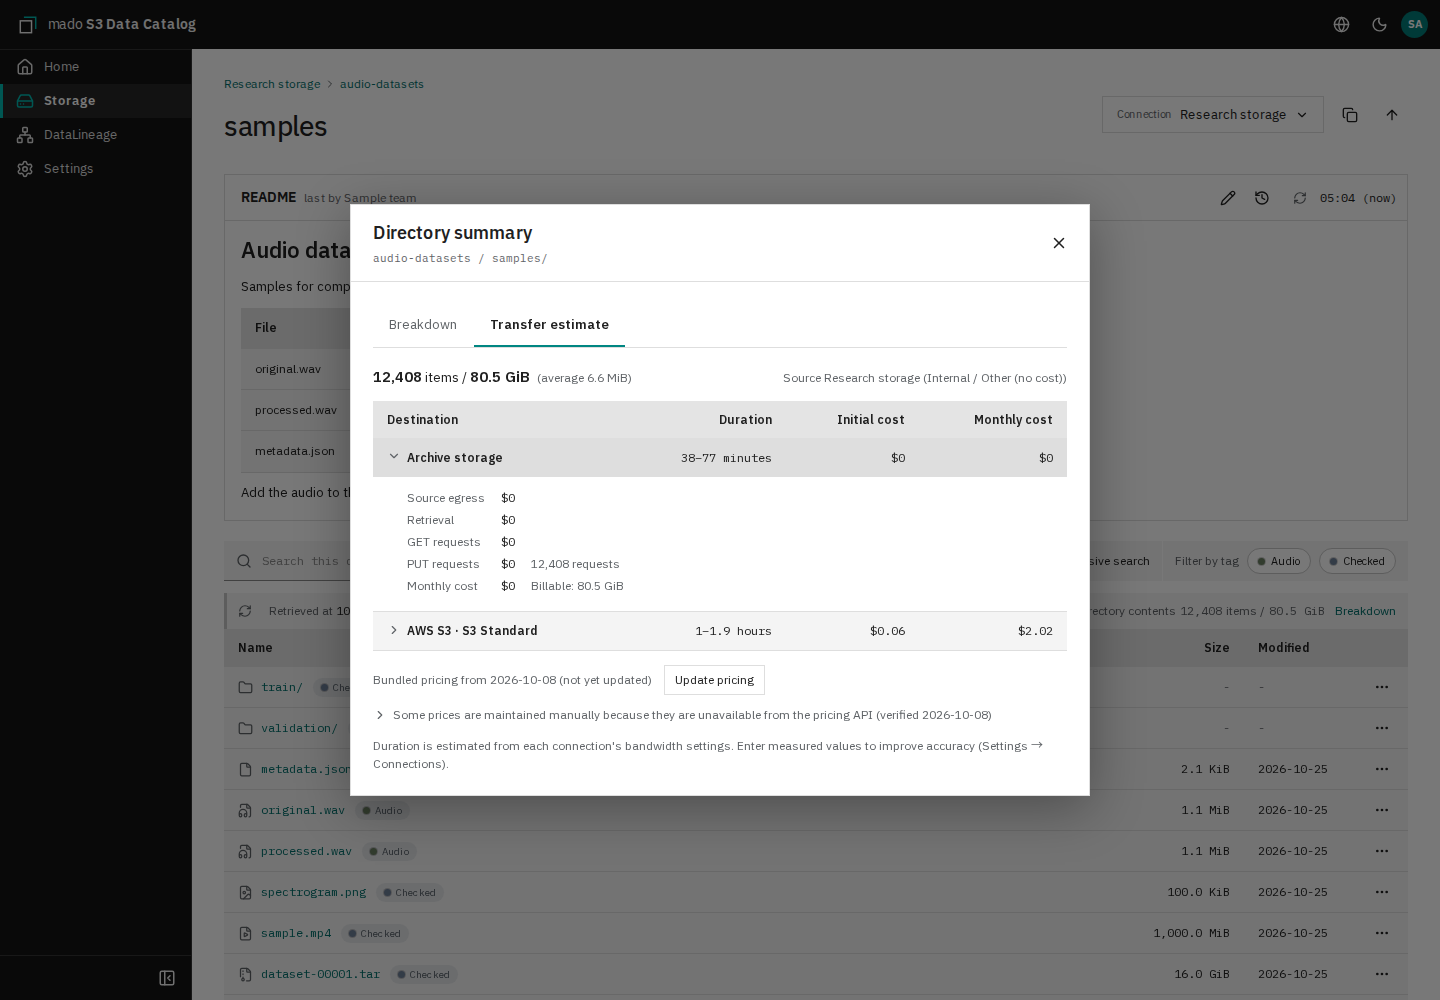Open row menu for original.wav
Image resolution: width=1440 pixels, height=1000 pixels.
point(1382,810)
